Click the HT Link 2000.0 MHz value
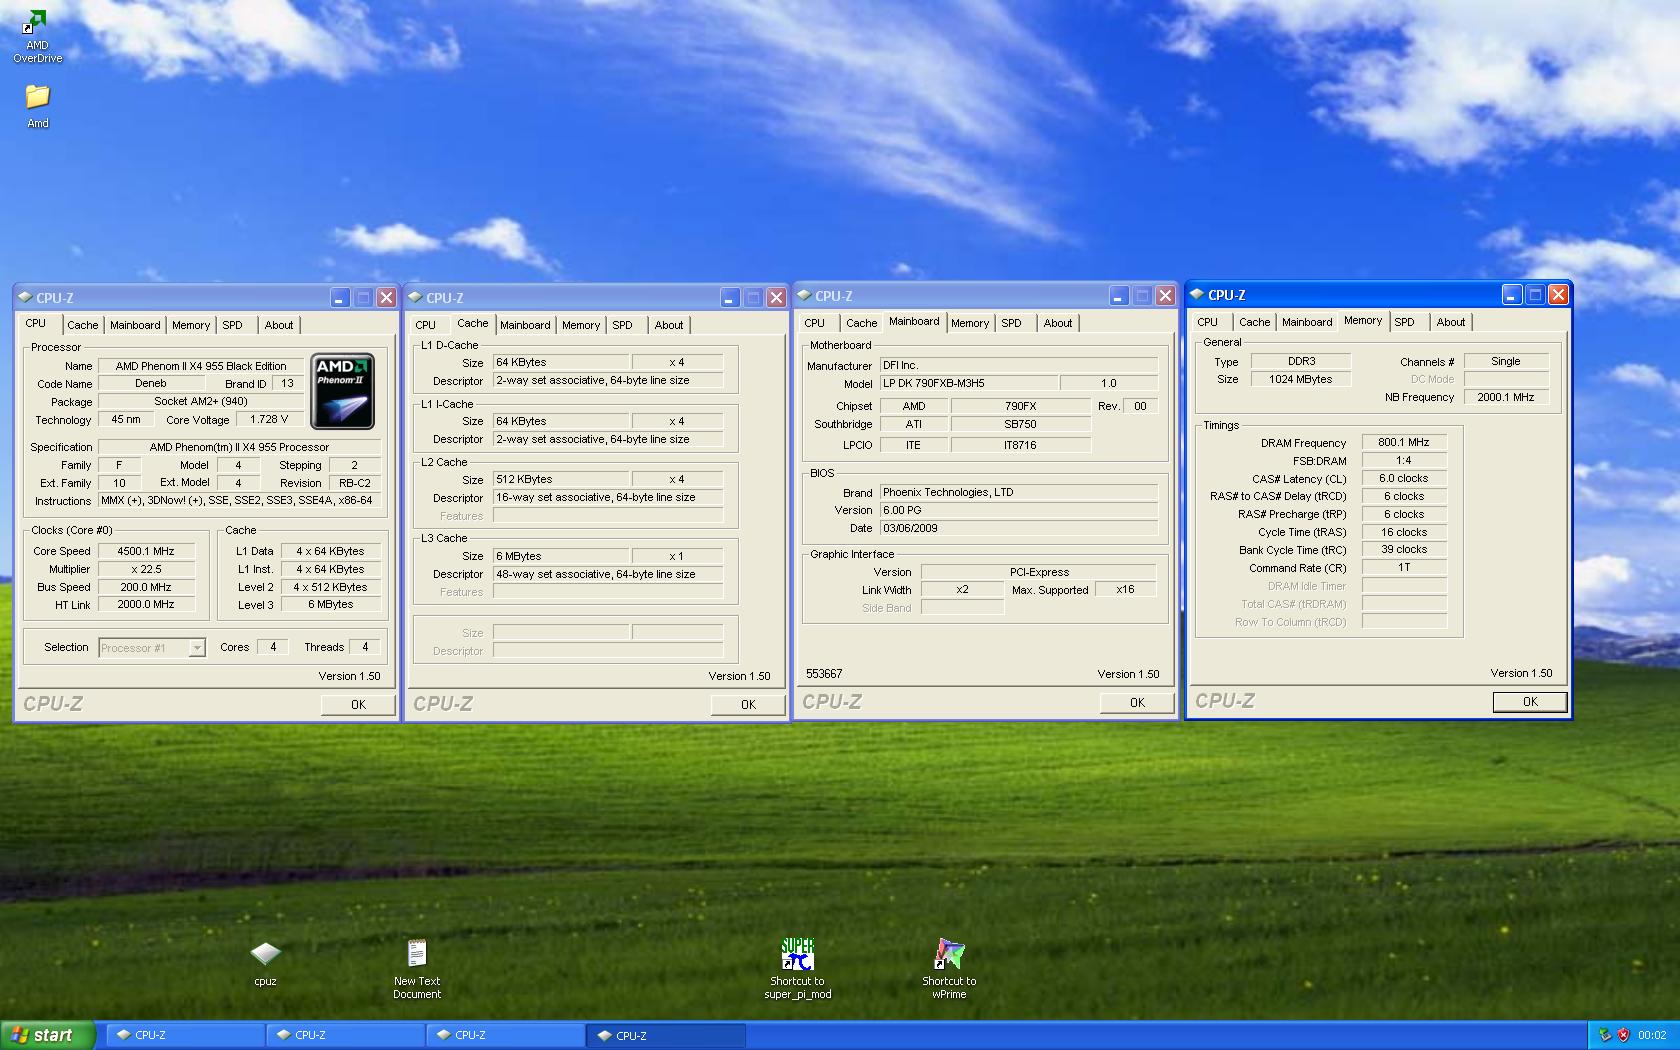Screen dimensions: 1680x1050 click(146, 604)
